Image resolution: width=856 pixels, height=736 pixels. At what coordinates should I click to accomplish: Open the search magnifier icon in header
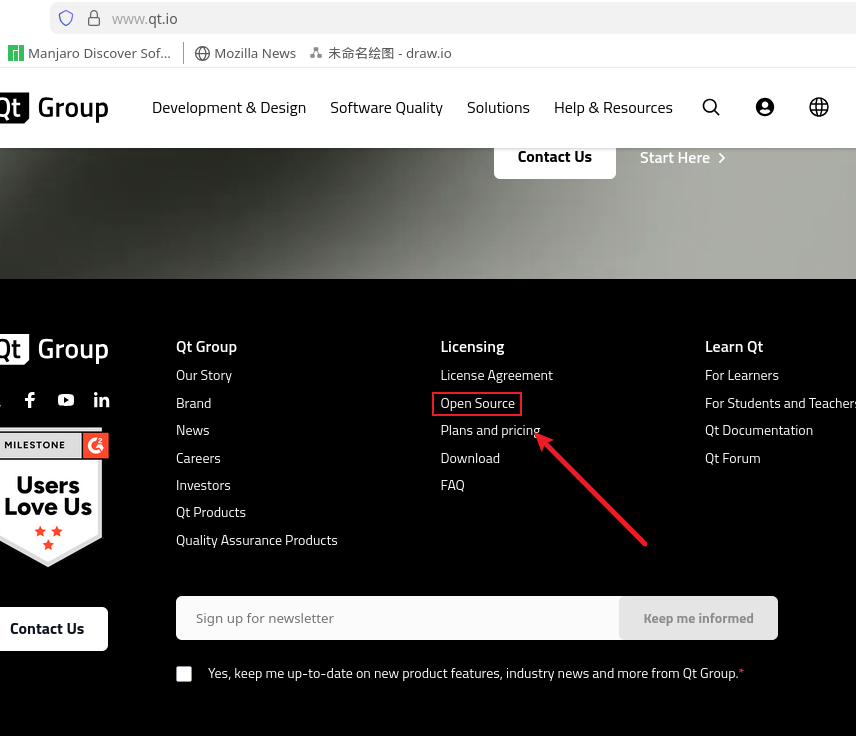[x=711, y=107]
